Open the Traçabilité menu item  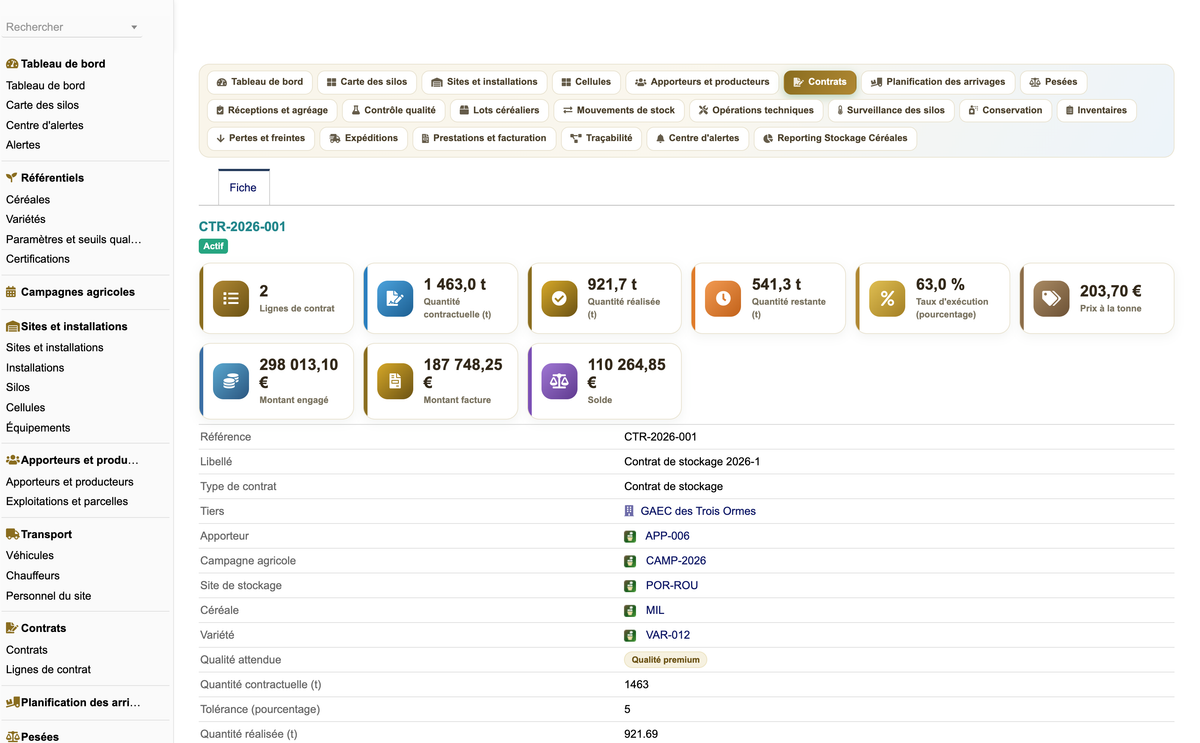(601, 138)
